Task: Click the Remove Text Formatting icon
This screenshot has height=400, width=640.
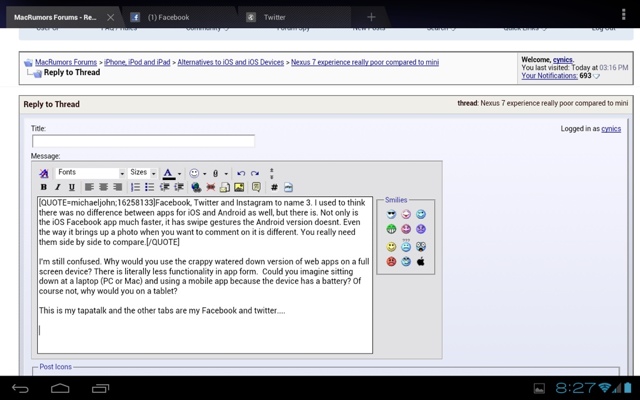Action: click(44, 173)
